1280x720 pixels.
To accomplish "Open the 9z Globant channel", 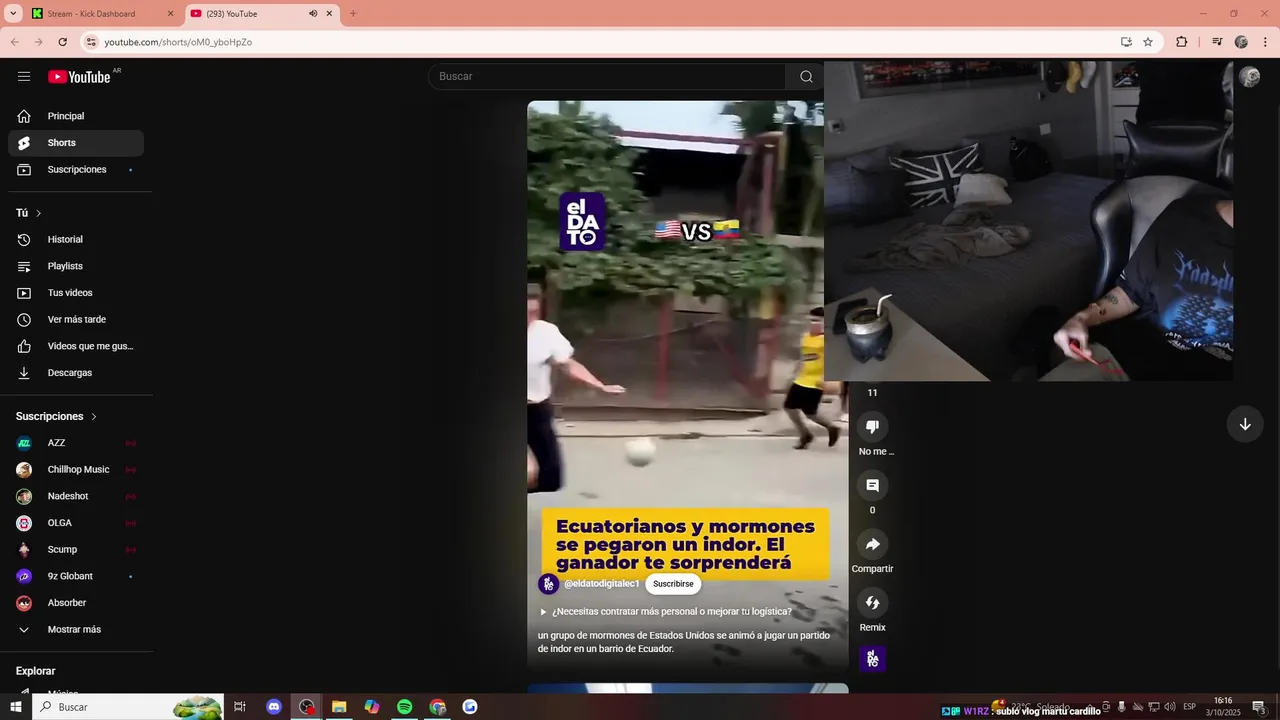I will [x=76, y=576].
